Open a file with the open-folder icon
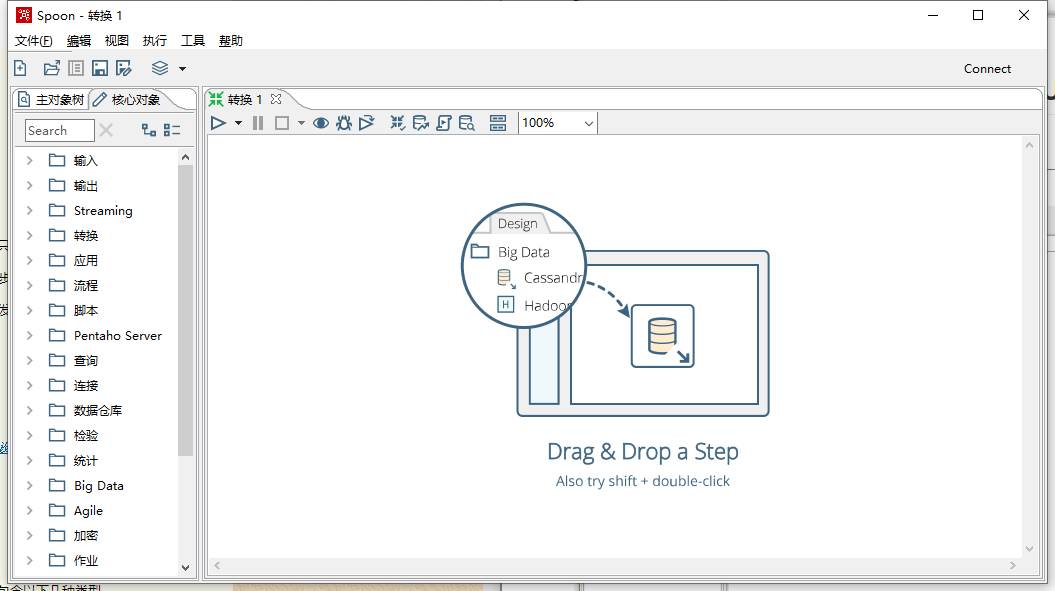 coord(51,68)
